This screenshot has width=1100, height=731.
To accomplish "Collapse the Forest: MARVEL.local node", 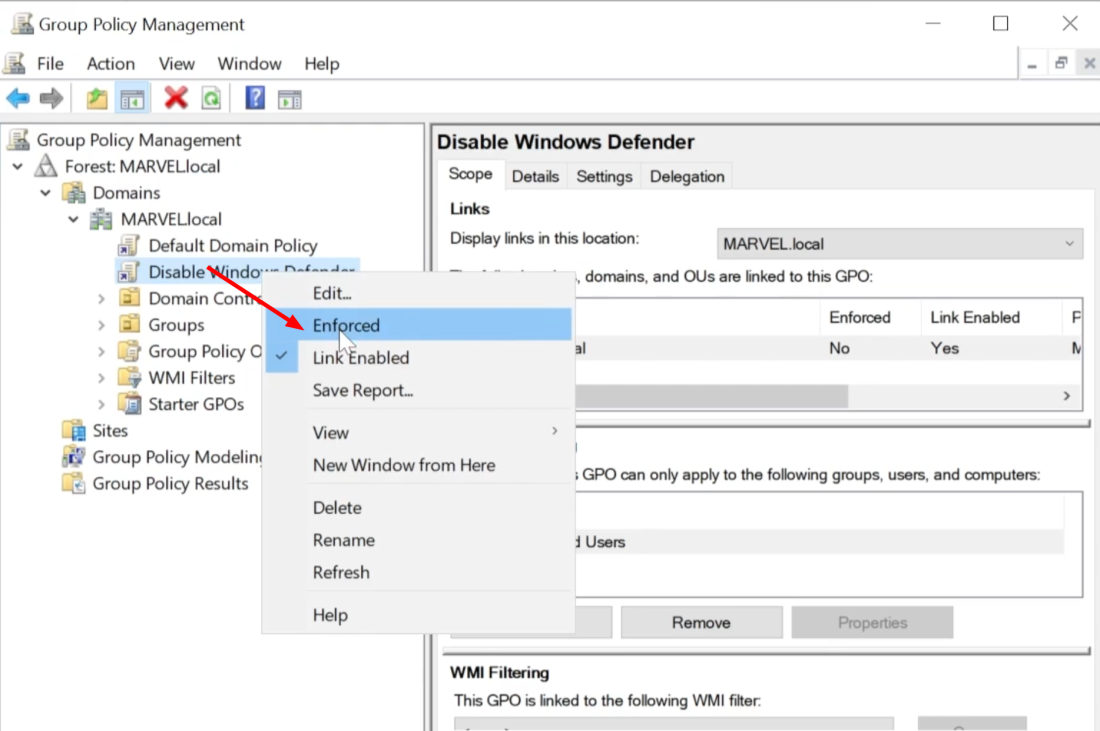I will [18, 167].
